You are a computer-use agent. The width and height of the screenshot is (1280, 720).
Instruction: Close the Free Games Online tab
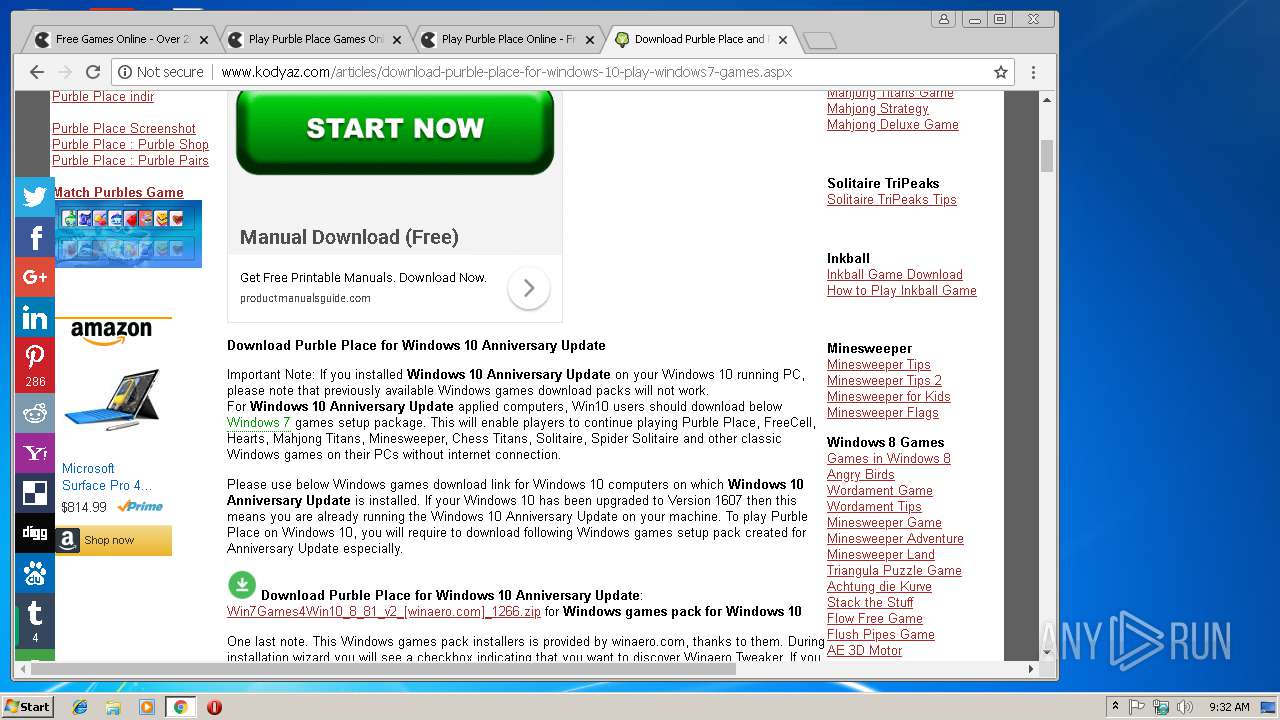click(x=204, y=40)
